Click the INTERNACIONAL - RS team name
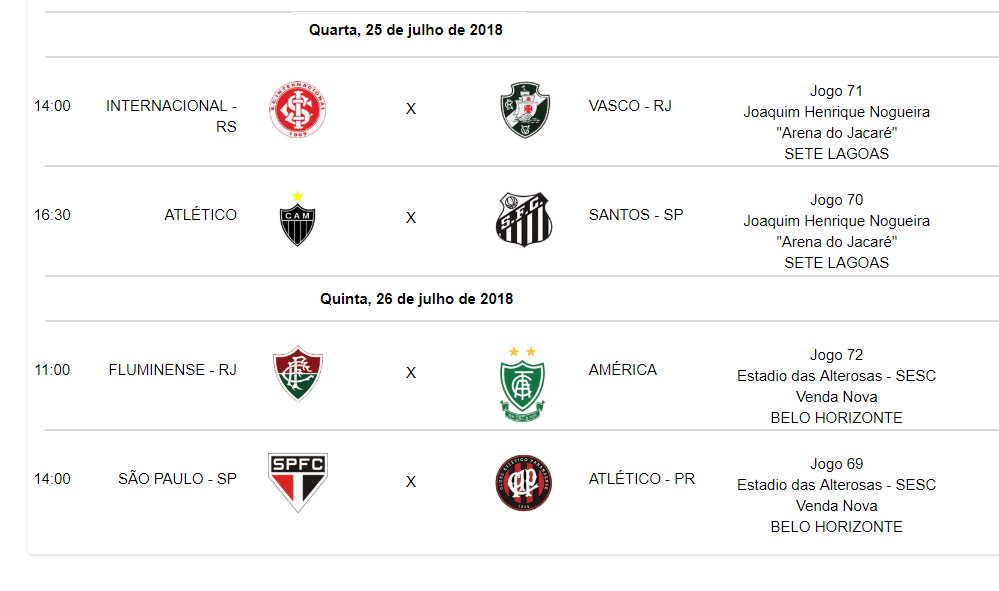This screenshot has height=591, width=999. point(171,116)
